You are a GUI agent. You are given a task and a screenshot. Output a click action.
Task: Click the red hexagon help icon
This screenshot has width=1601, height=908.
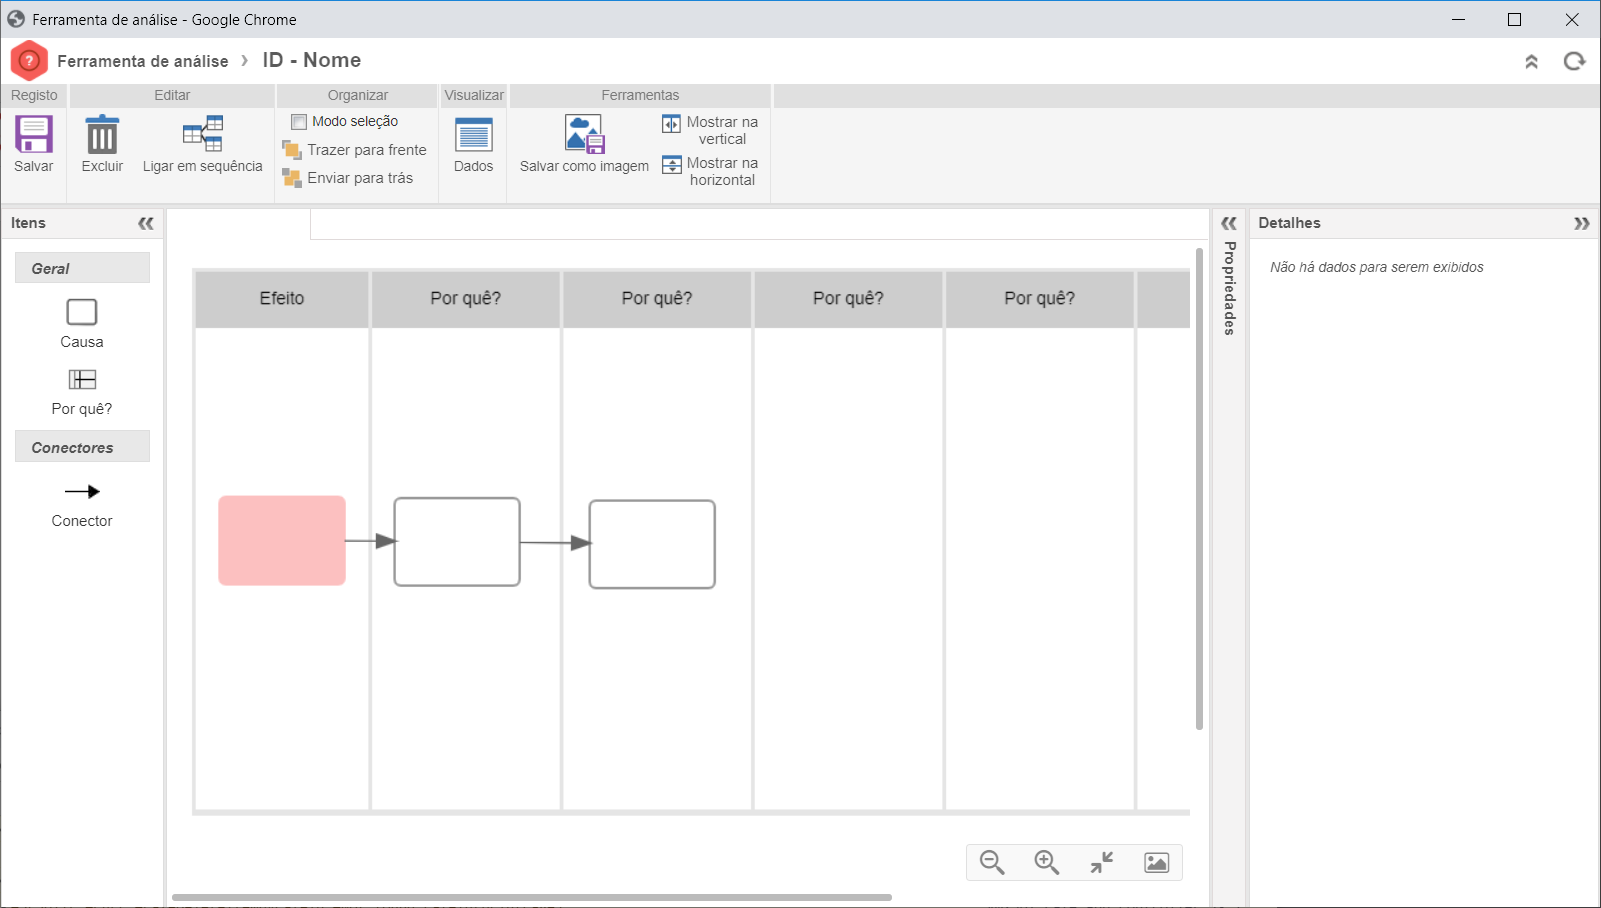tap(29, 61)
